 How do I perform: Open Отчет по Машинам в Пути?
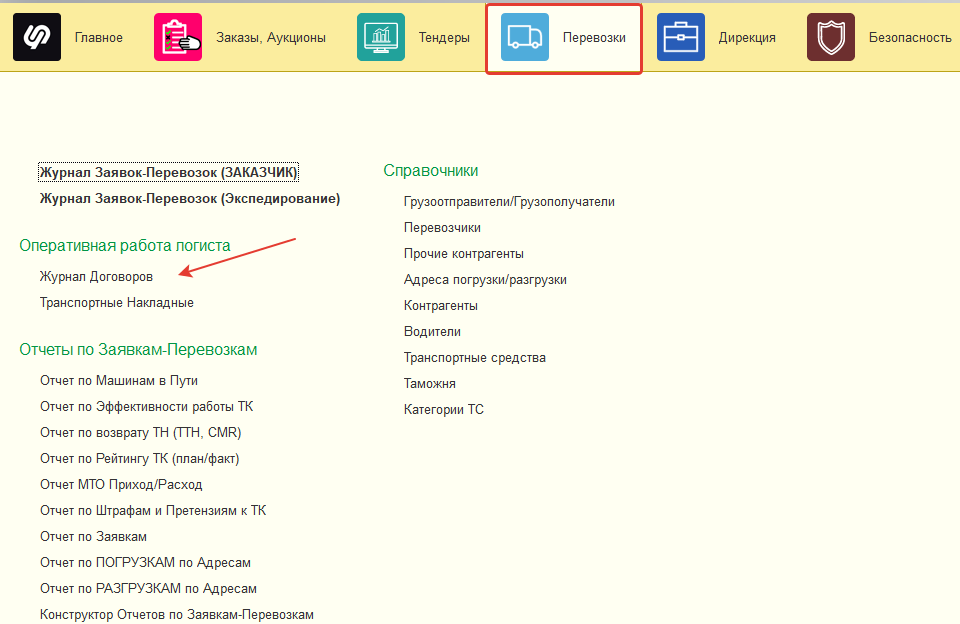pyautogui.click(x=119, y=380)
